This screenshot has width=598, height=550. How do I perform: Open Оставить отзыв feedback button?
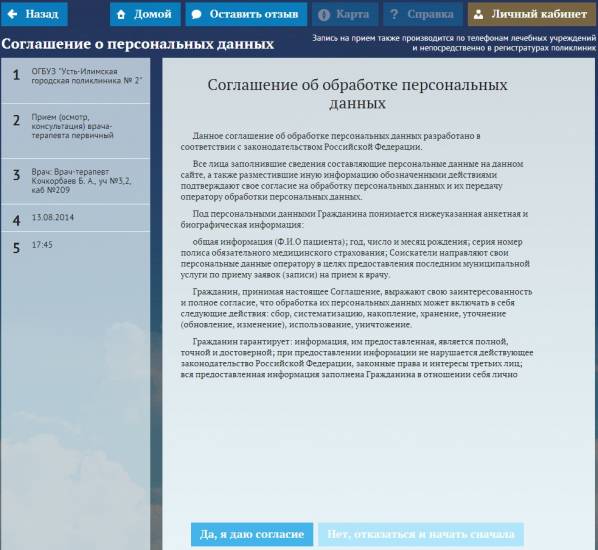tap(246, 14)
